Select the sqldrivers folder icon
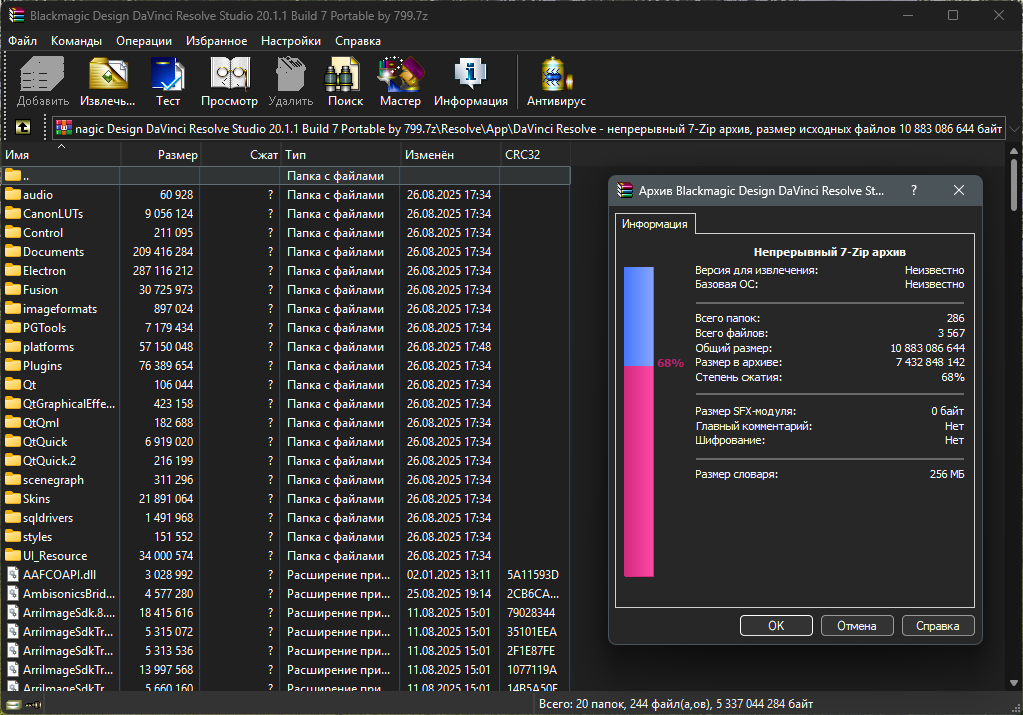This screenshot has width=1023, height=715. point(13,517)
